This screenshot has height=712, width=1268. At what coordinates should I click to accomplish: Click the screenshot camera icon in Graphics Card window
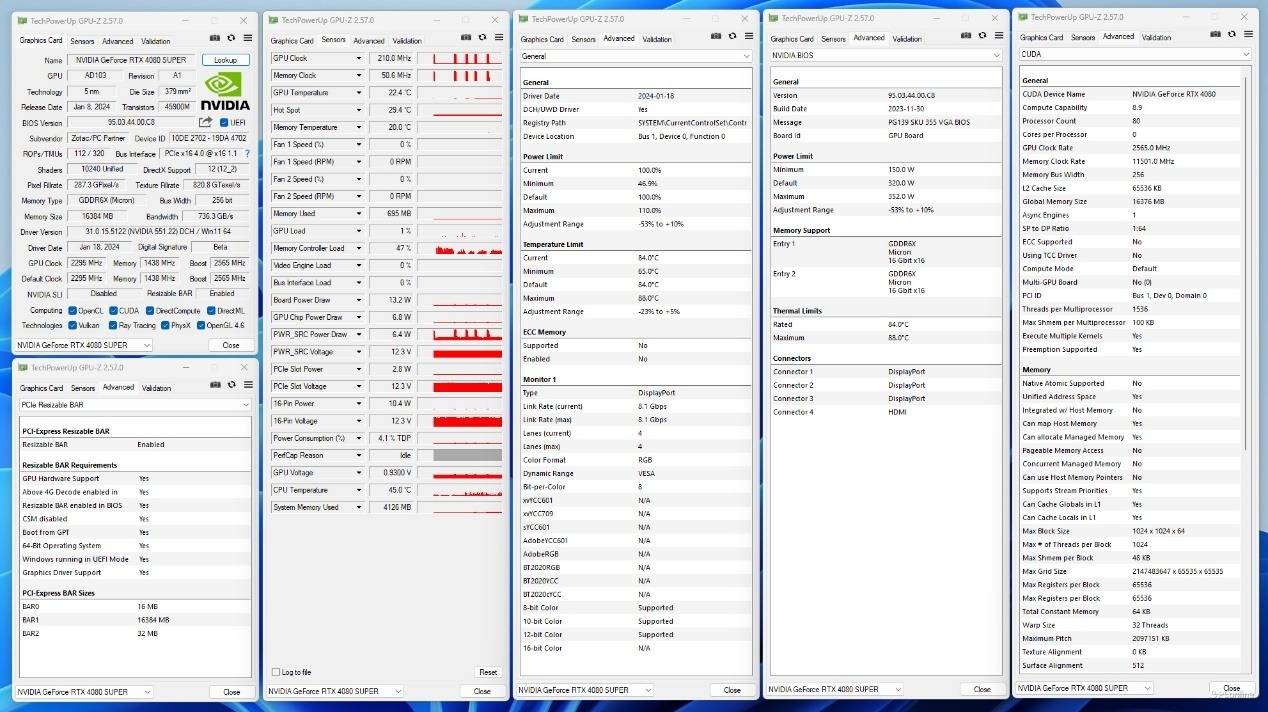tap(215, 38)
